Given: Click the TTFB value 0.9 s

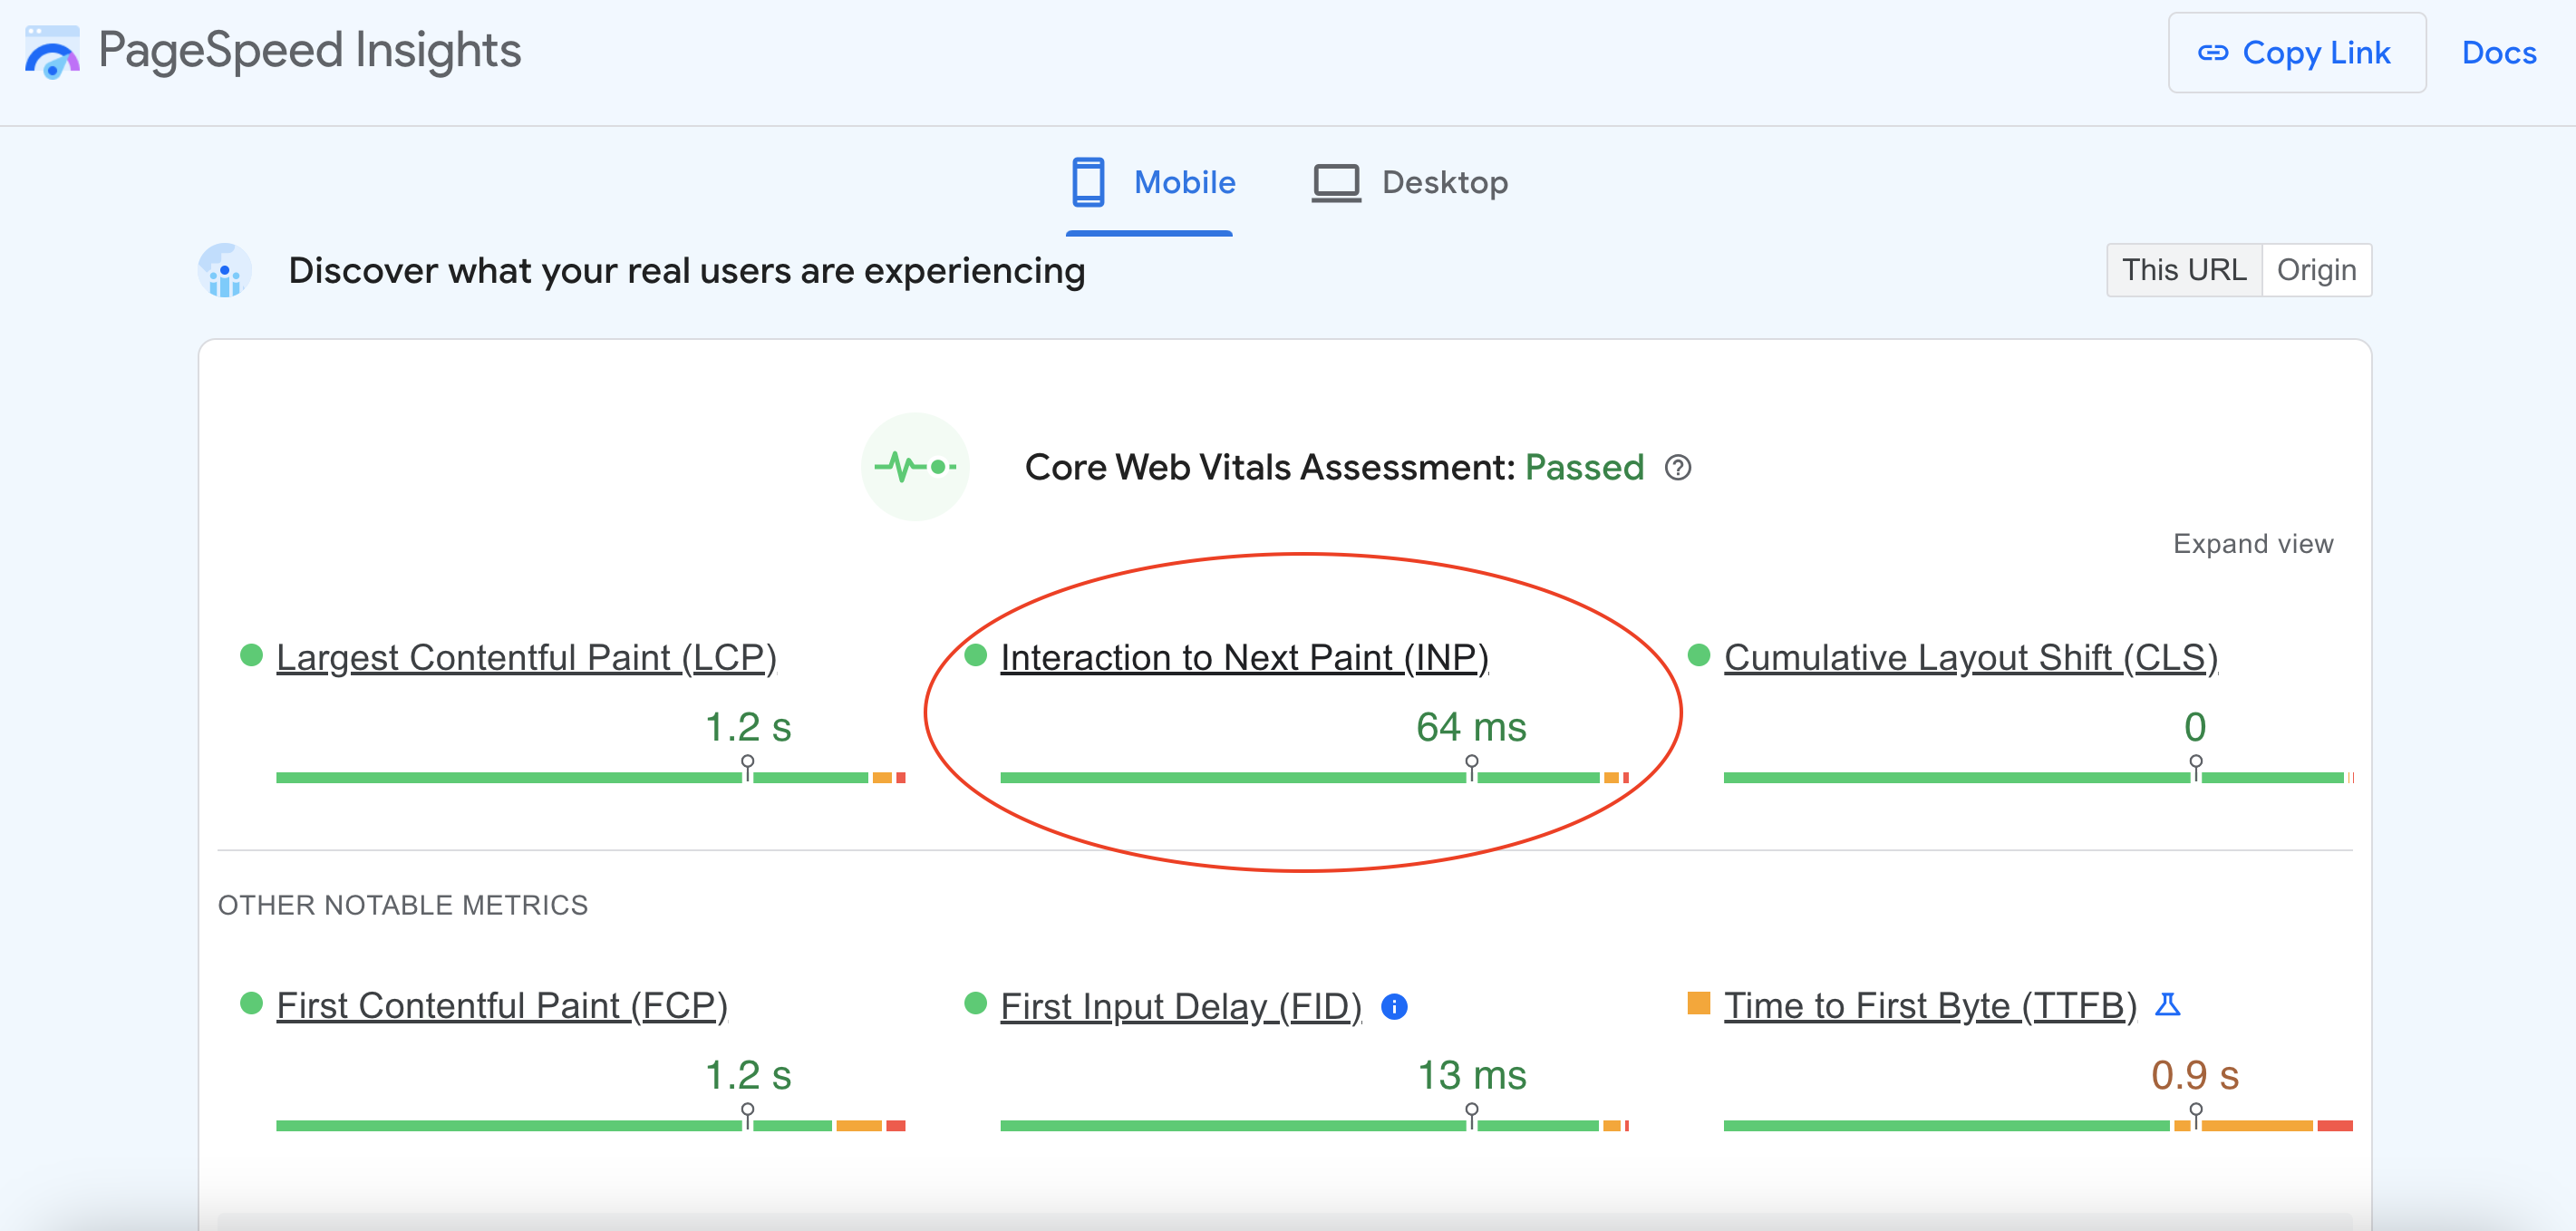Looking at the screenshot, I should tap(2195, 1075).
